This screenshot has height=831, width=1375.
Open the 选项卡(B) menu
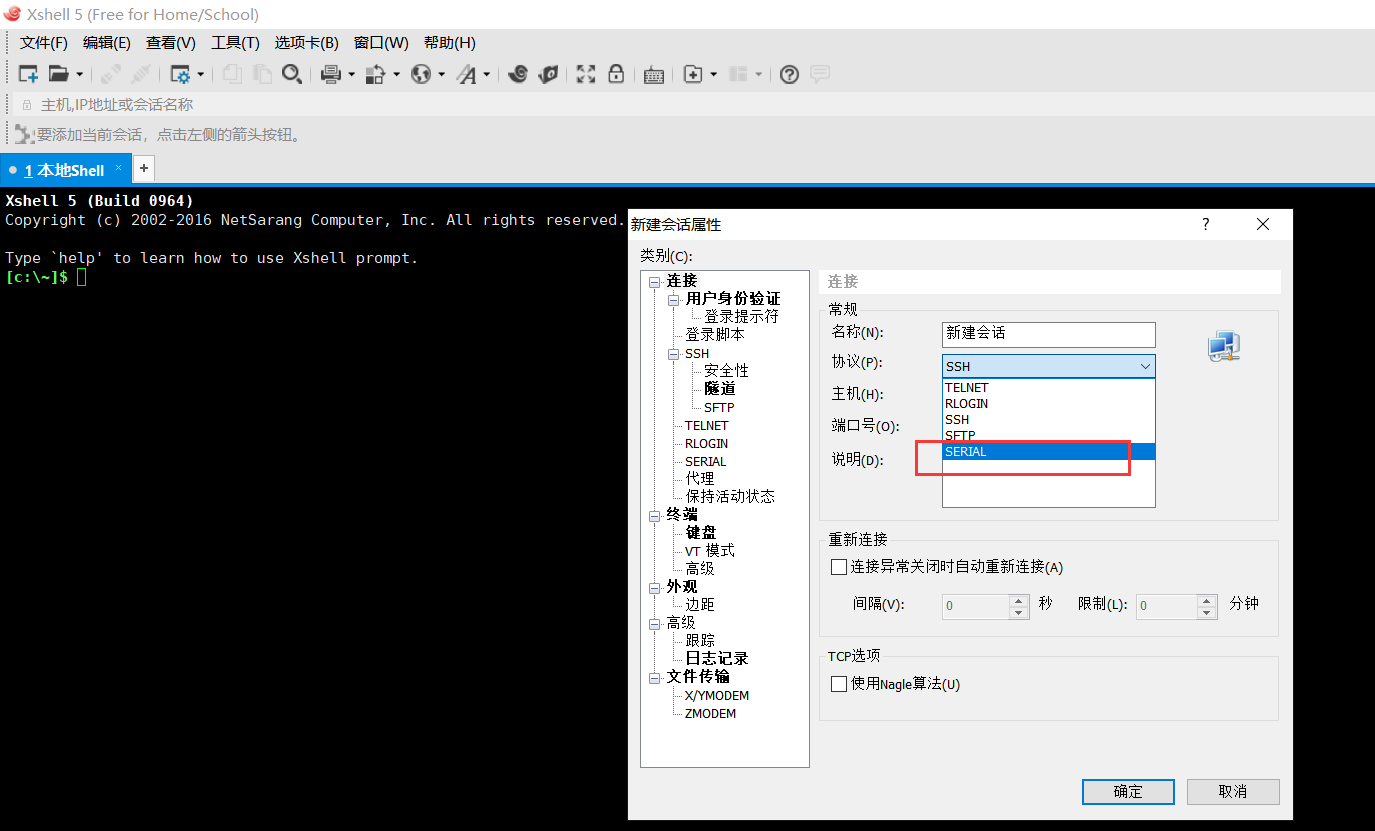[x=307, y=43]
